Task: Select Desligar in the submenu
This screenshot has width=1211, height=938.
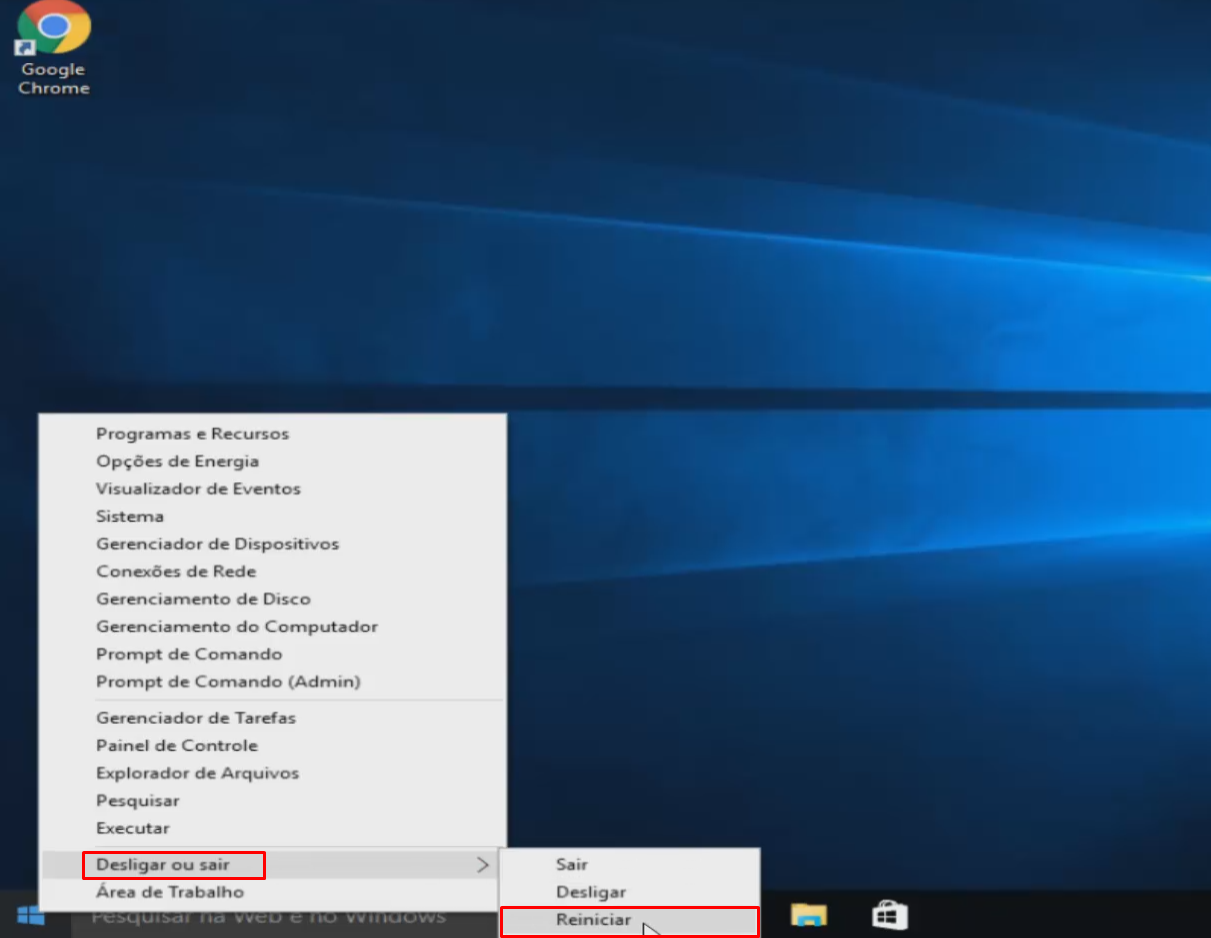Action: [x=629, y=892]
